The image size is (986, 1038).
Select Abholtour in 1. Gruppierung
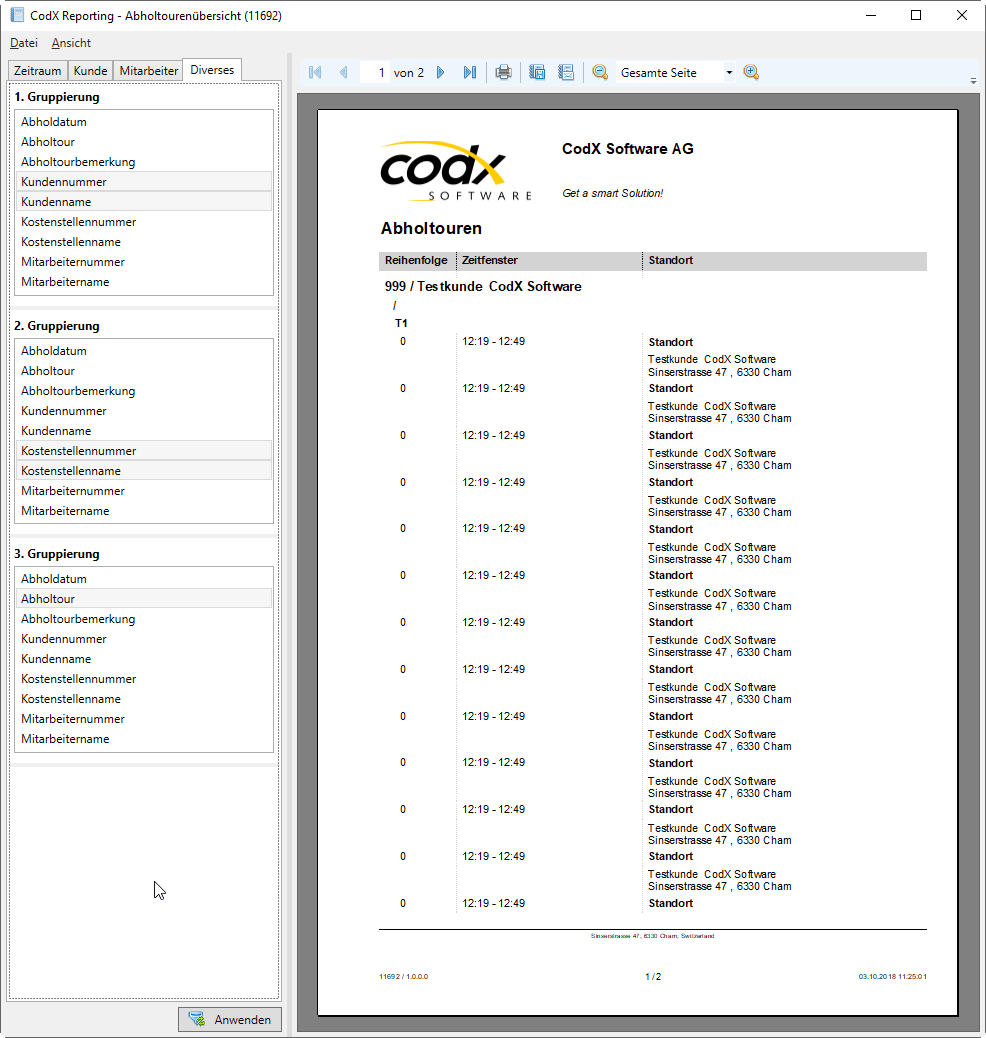[144, 142]
